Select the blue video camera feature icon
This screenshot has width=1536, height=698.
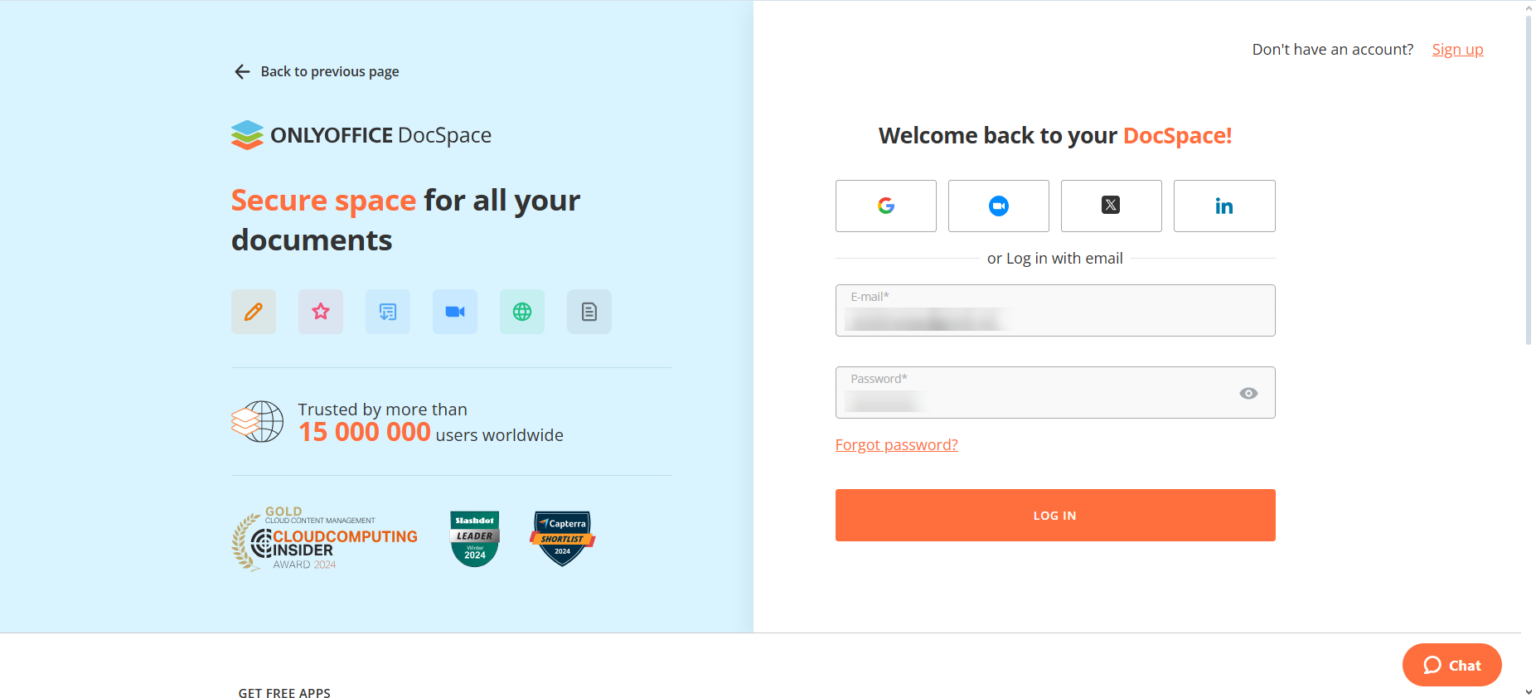pos(455,311)
